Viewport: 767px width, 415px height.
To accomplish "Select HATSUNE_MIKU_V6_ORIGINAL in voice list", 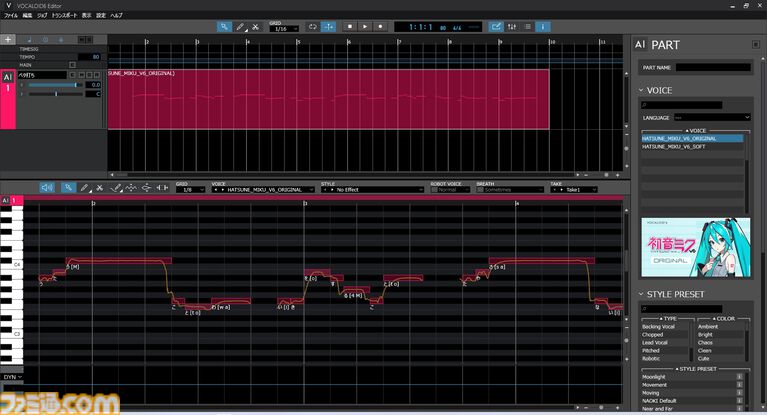I will [693, 138].
